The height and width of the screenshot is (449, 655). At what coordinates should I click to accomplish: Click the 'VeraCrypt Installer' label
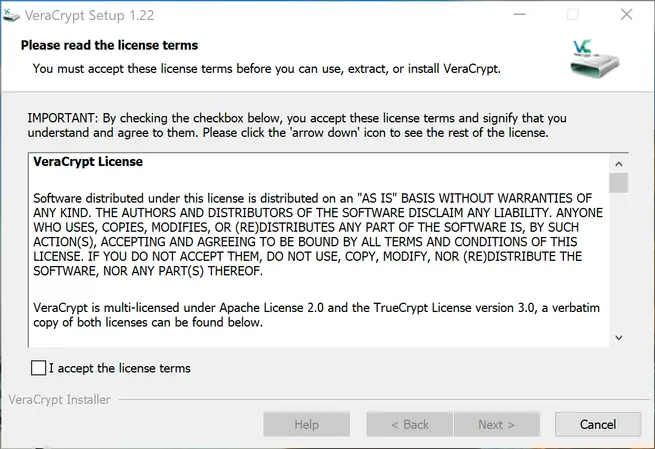(59, 400)
